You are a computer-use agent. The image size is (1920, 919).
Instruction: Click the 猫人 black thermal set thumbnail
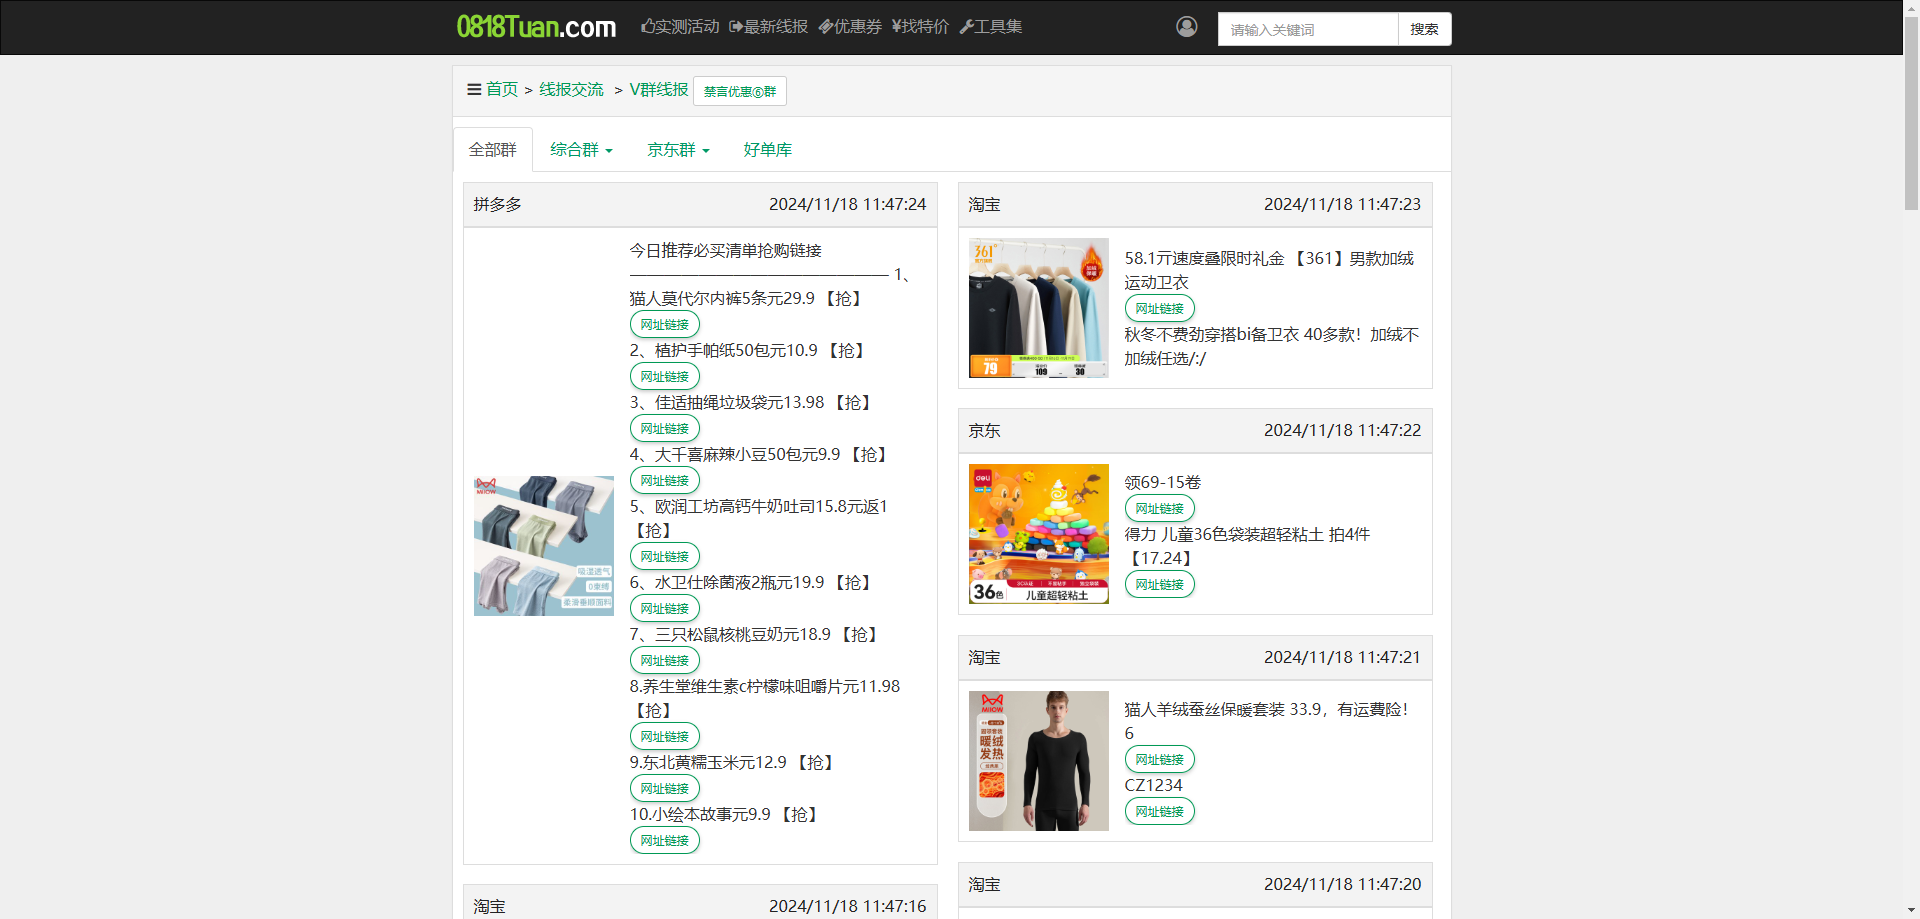tap(1038, 761)
